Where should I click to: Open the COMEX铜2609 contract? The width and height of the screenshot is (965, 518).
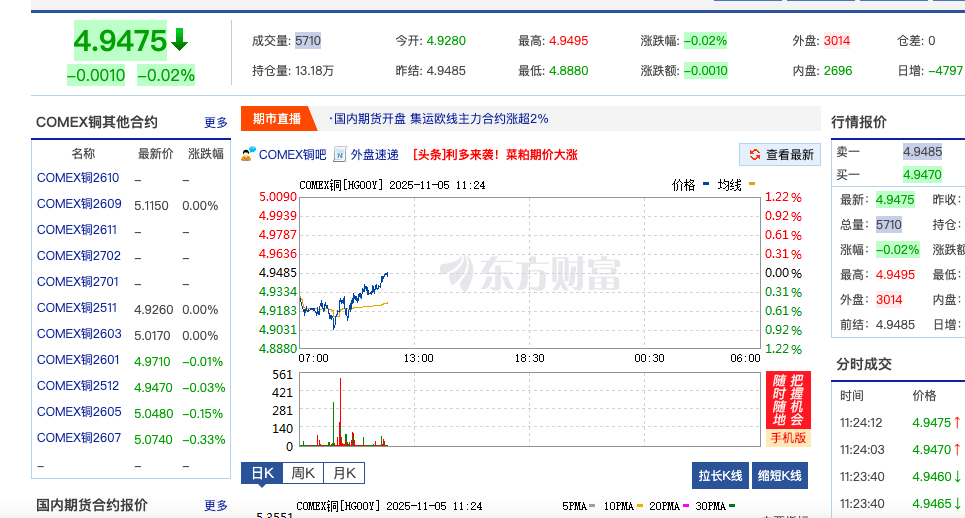[79, 204]
